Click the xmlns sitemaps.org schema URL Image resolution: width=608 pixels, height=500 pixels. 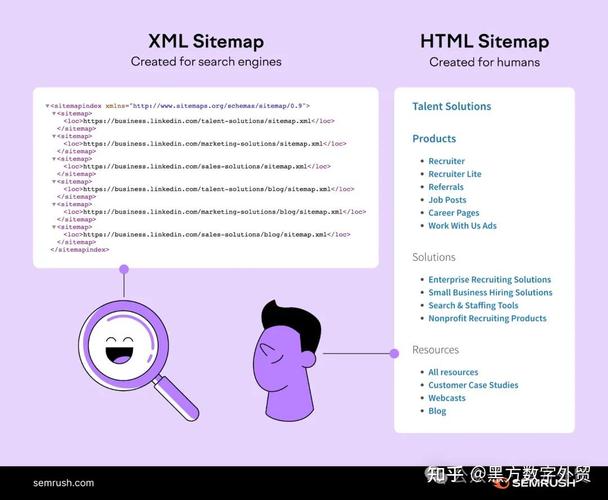pos(218,106)
